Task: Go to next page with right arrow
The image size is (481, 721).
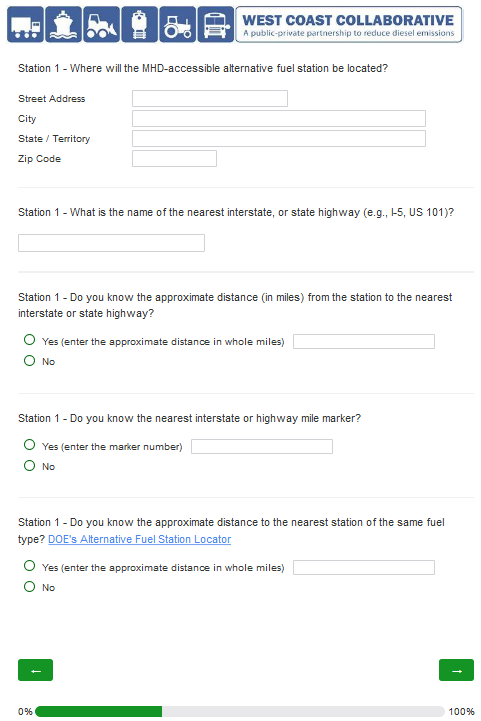Action: click(456, 670)
